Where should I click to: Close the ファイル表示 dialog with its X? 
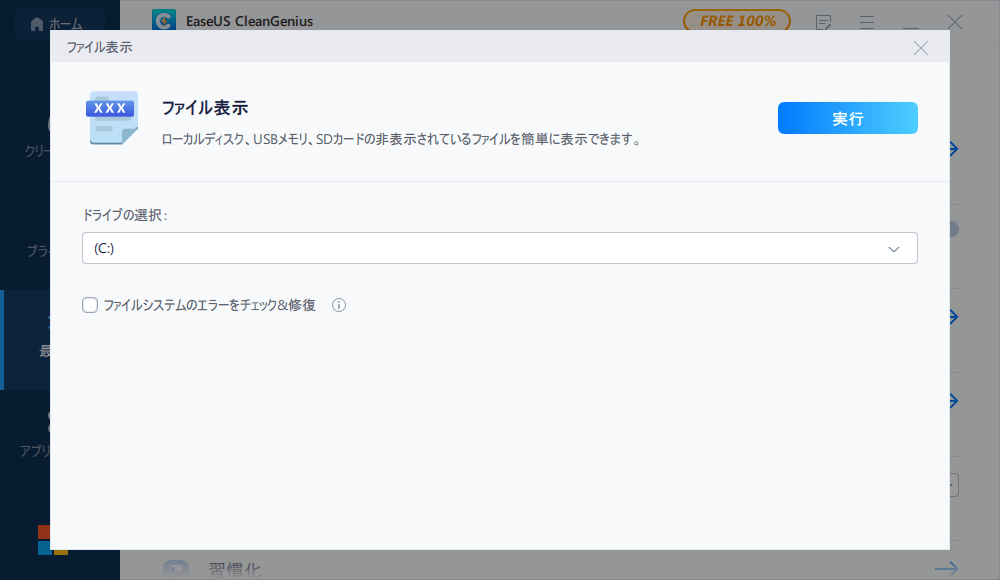(x=920, y=46)
